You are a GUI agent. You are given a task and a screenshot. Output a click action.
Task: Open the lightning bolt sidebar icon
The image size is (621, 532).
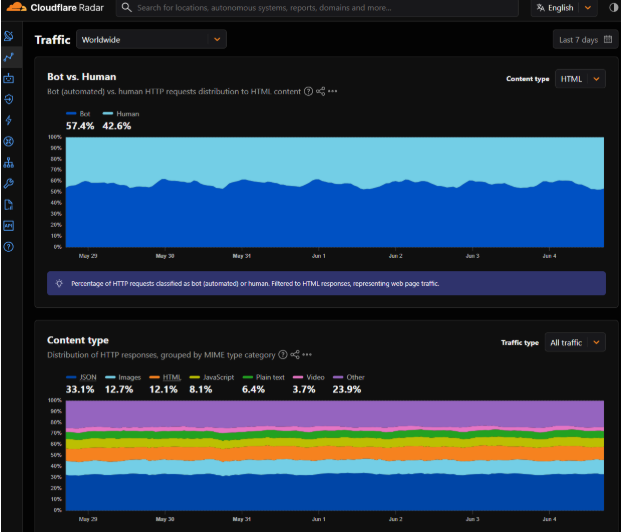tap(9, 120)
